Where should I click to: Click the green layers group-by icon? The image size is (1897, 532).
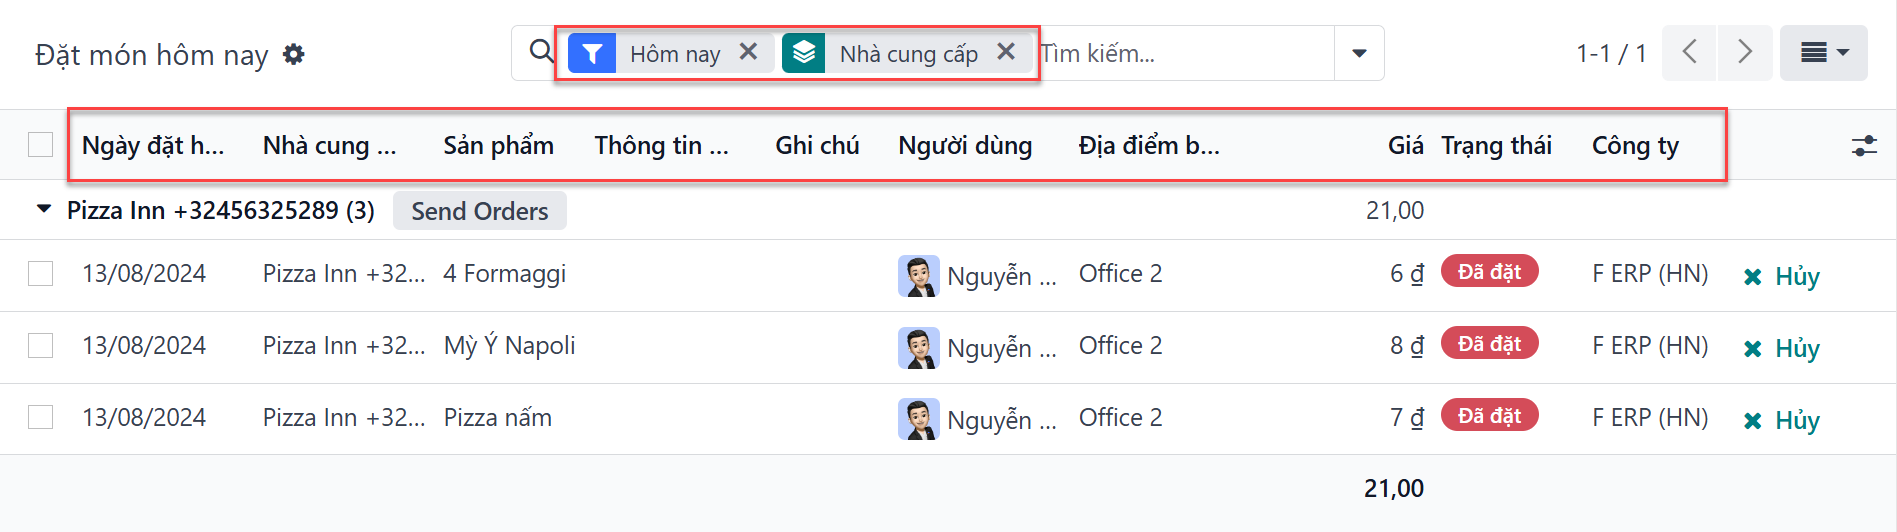[804, 53]
